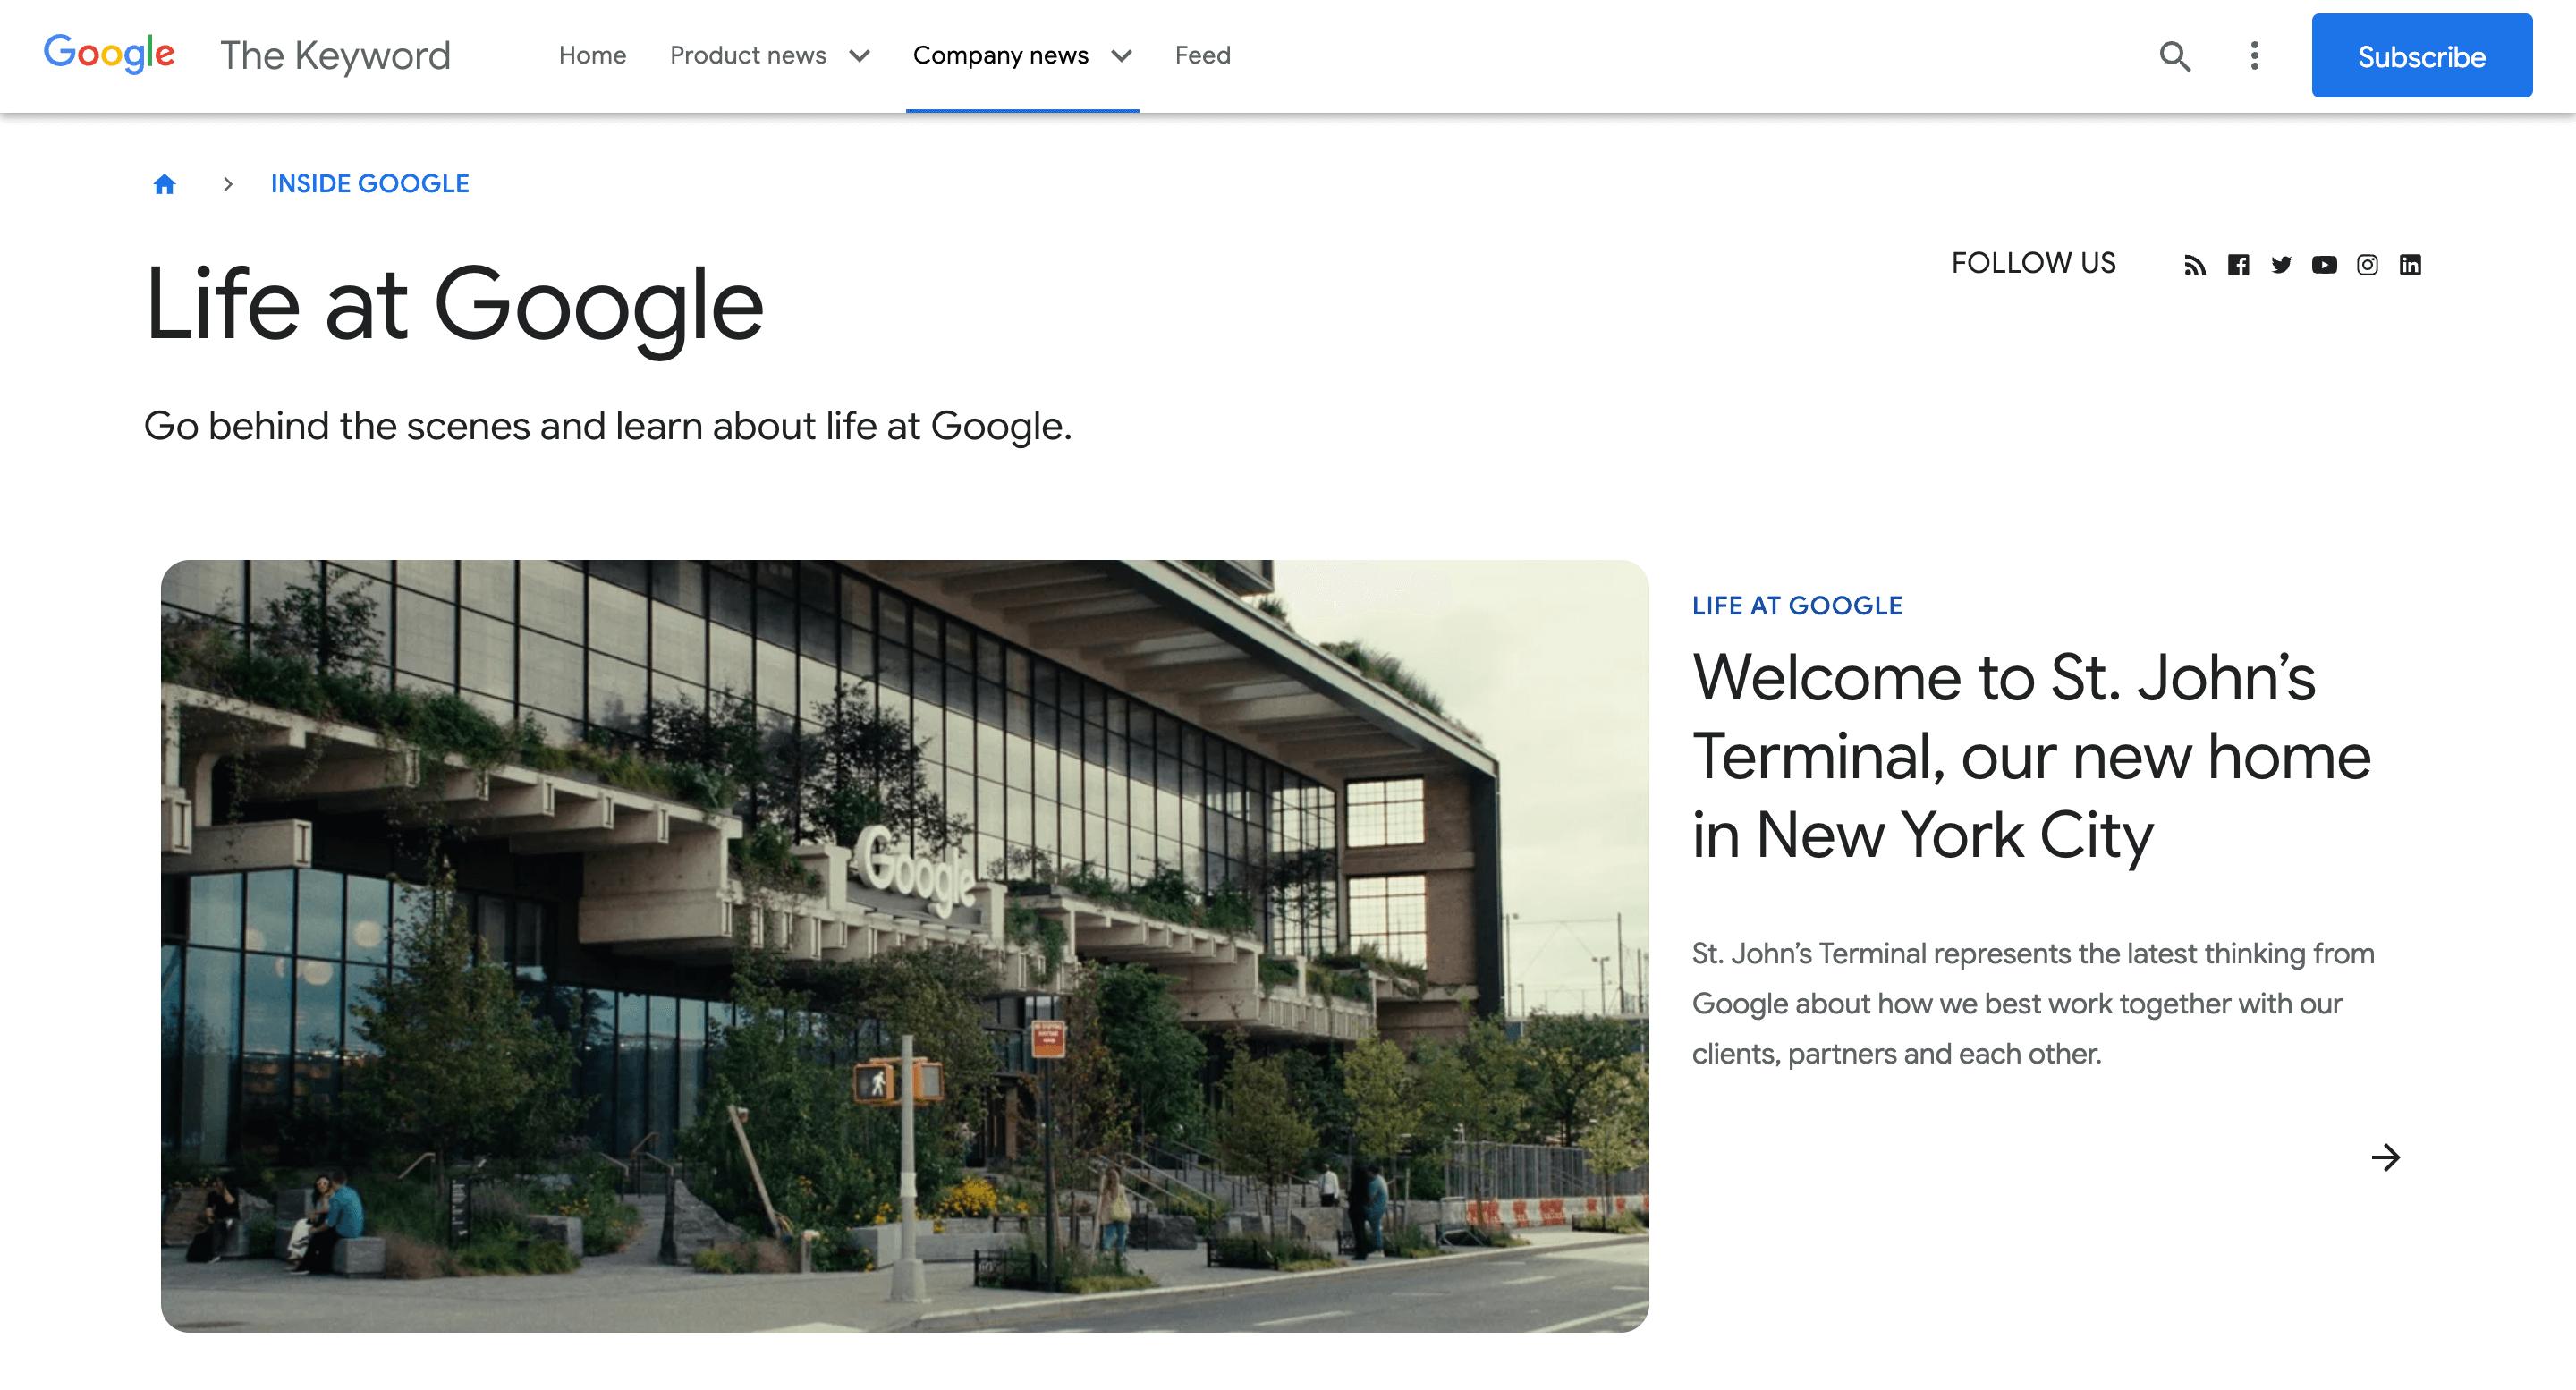The width and height of the screenshot is (2576, 1390).
Task: Open the Instagram follow icon
Action: point(2367,265)
